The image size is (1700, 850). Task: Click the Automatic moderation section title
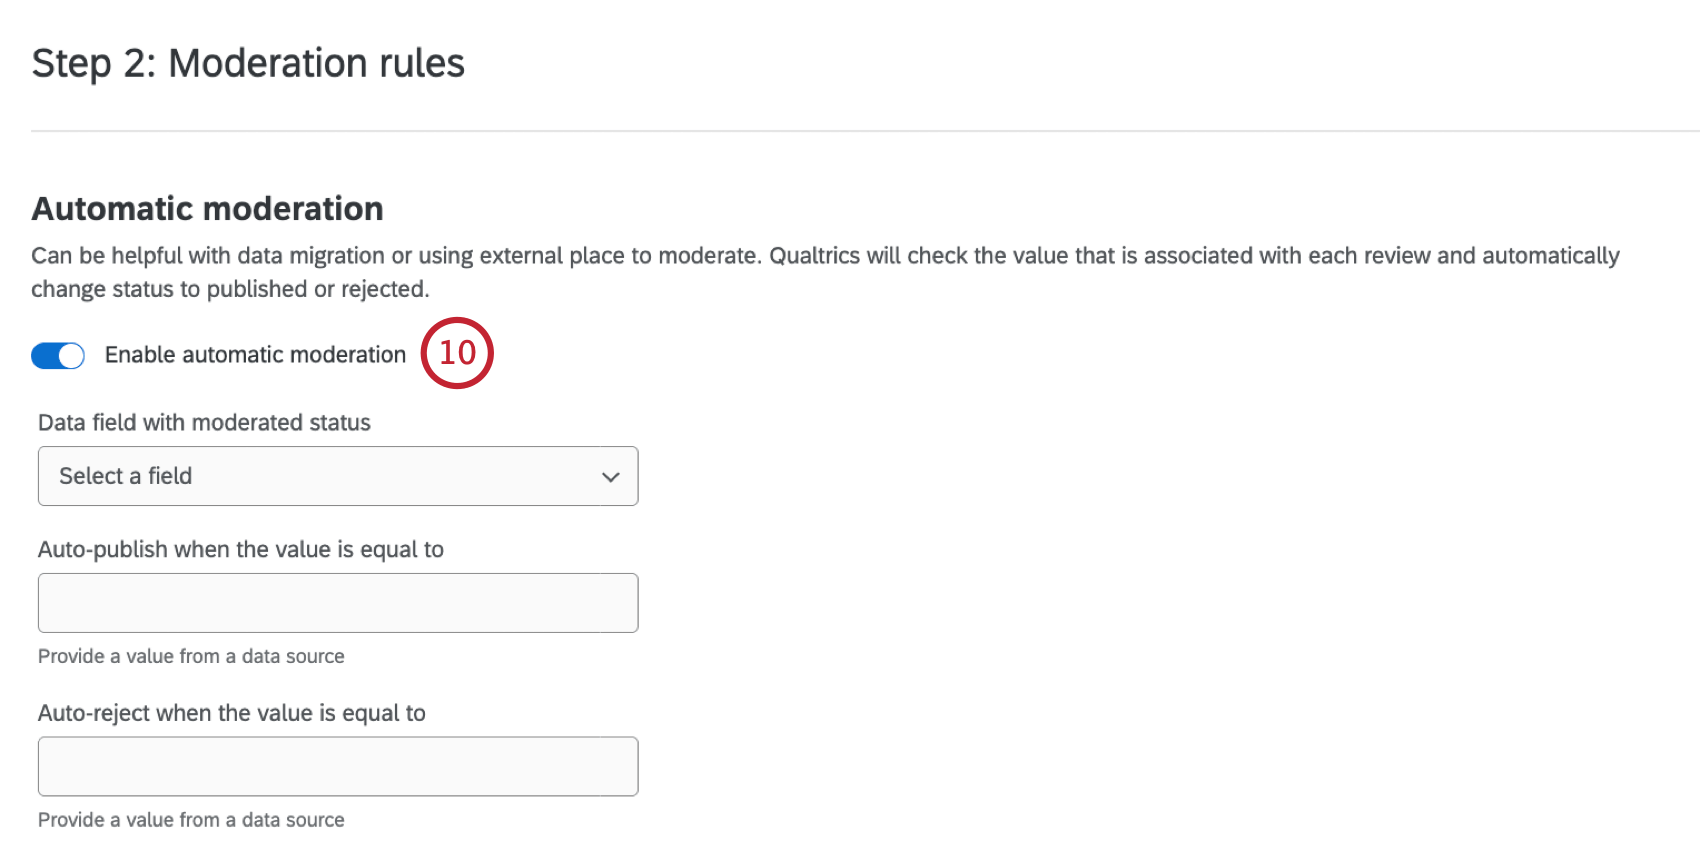(207, 208)
